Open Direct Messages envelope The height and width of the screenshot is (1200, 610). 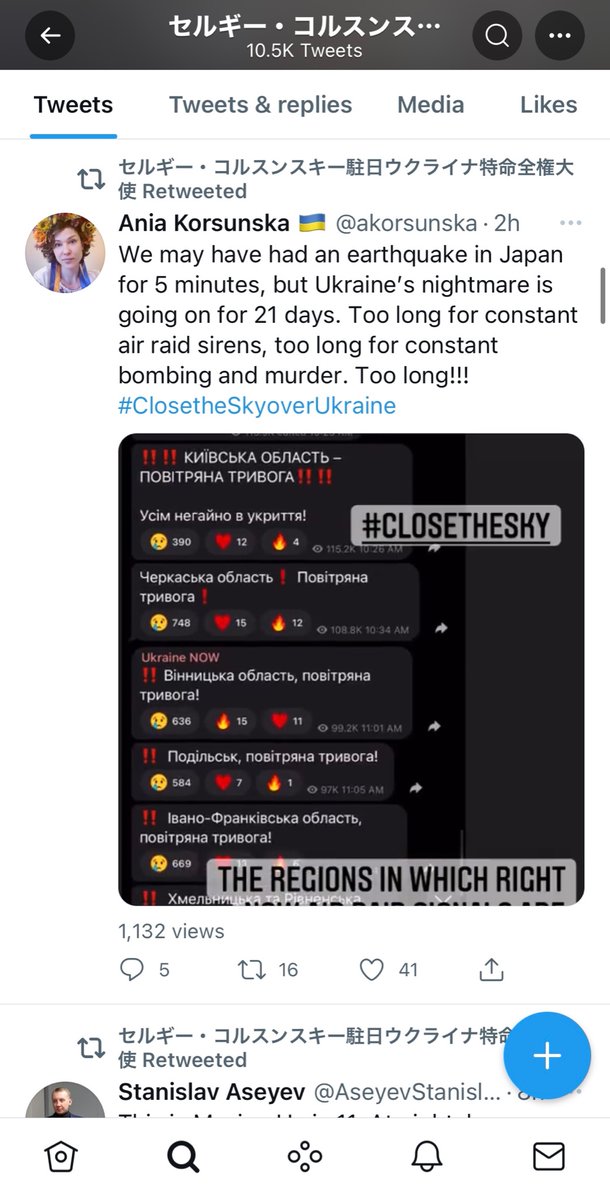(x=548, y=1157)
